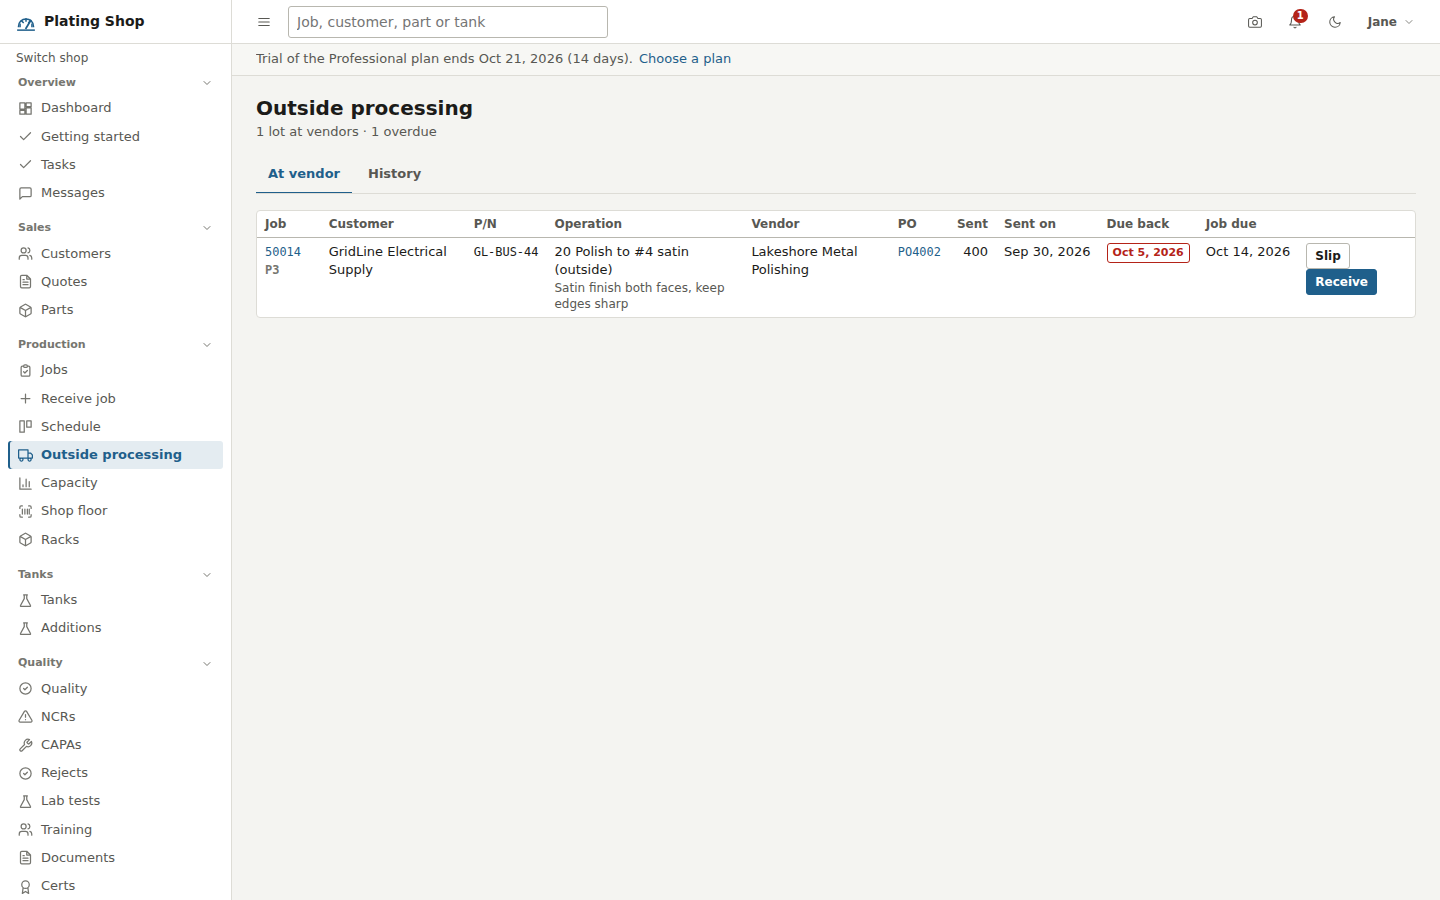Image resolution: width=1440 pixels, height=900 pixels.
Task: Collapse the Tanks sidebar section
Action: point(115,575)
